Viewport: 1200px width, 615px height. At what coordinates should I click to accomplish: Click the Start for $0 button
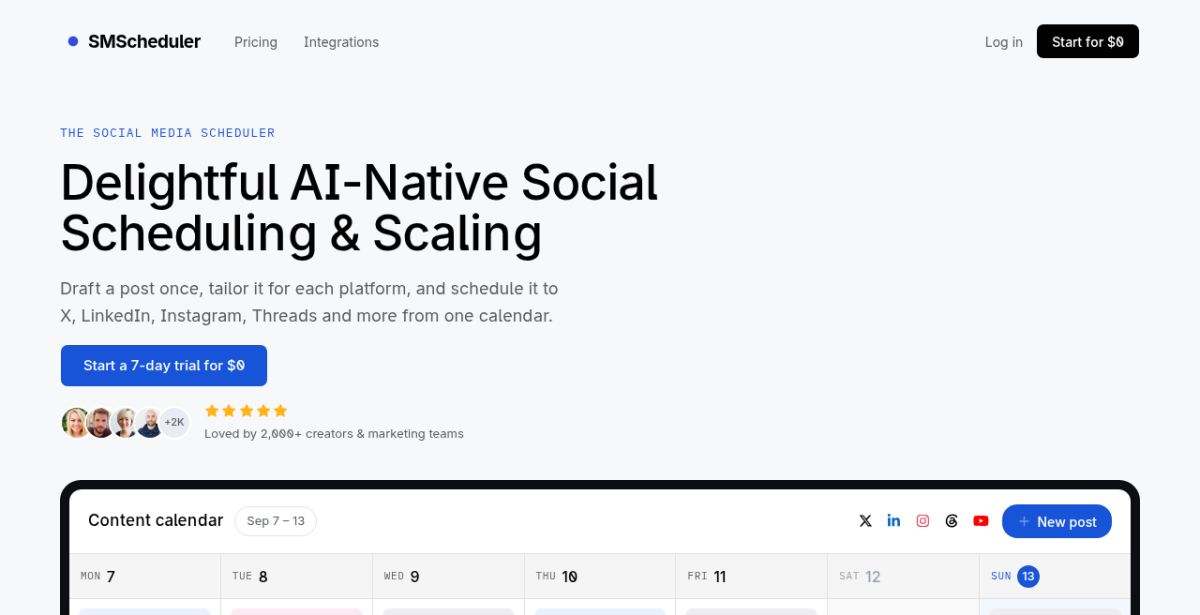(1087, 41)
